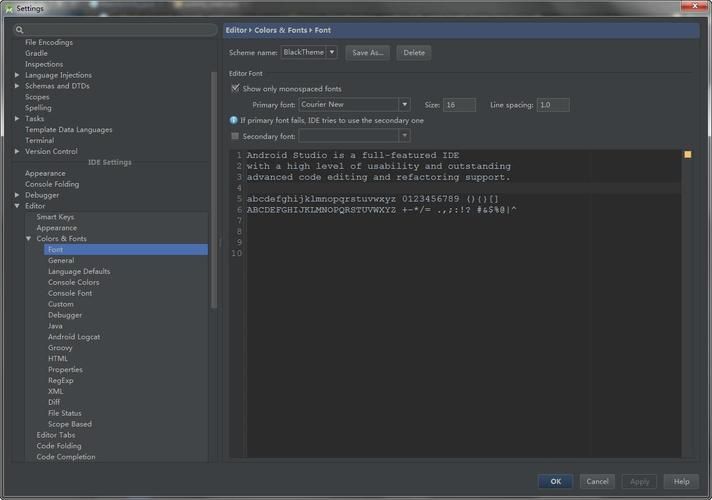
Task: Collapse the Colors & Fonts tree node
Action: click(x=28, y=239)
